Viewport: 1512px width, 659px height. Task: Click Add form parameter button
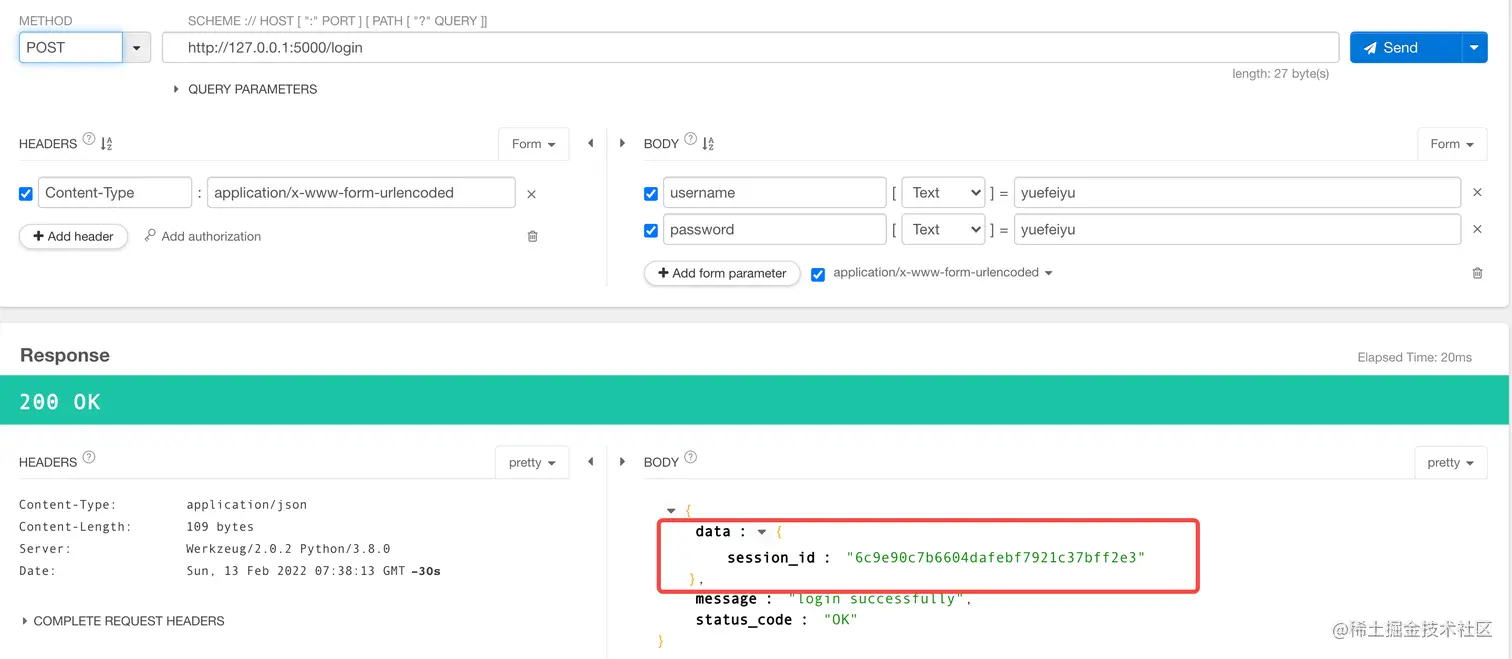[x=722, y=273]
